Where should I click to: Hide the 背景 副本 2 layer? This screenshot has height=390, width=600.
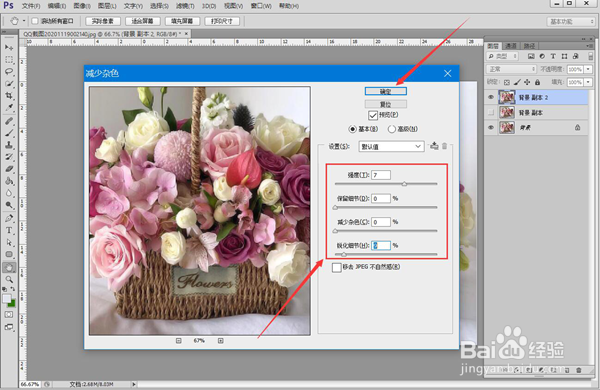pos(491,97)
